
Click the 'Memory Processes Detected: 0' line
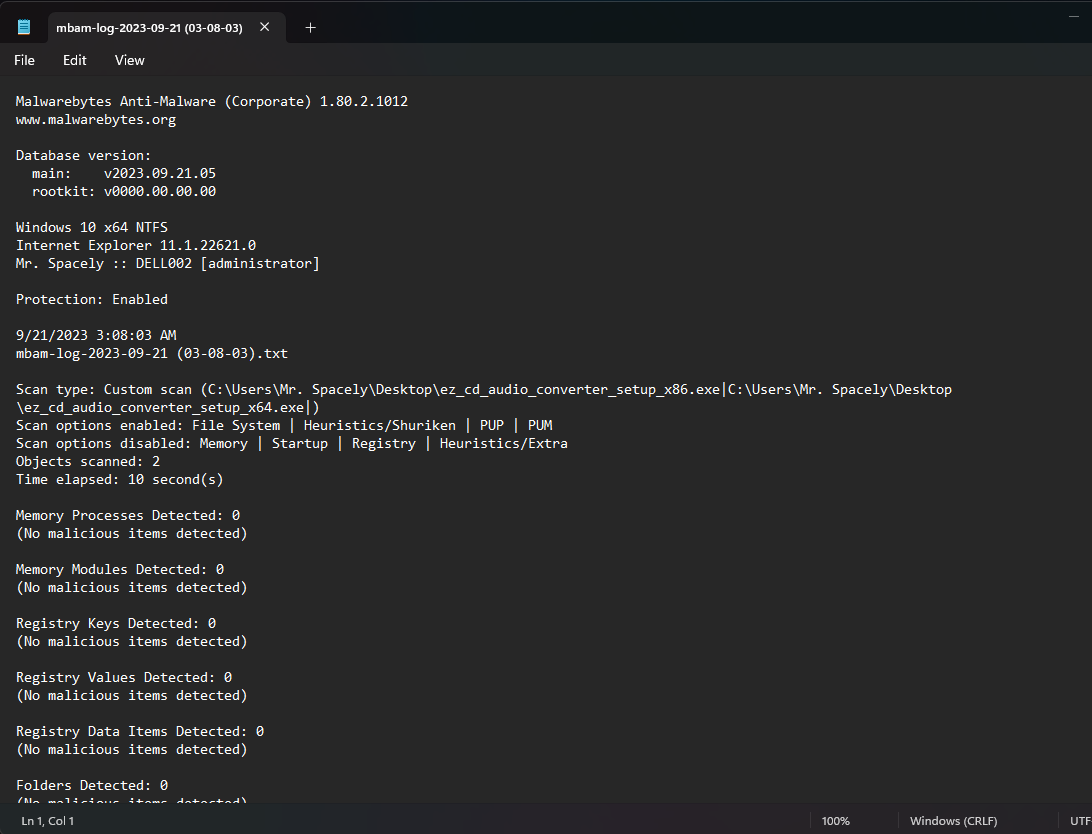pyautogui.click(x=128, y=516)
